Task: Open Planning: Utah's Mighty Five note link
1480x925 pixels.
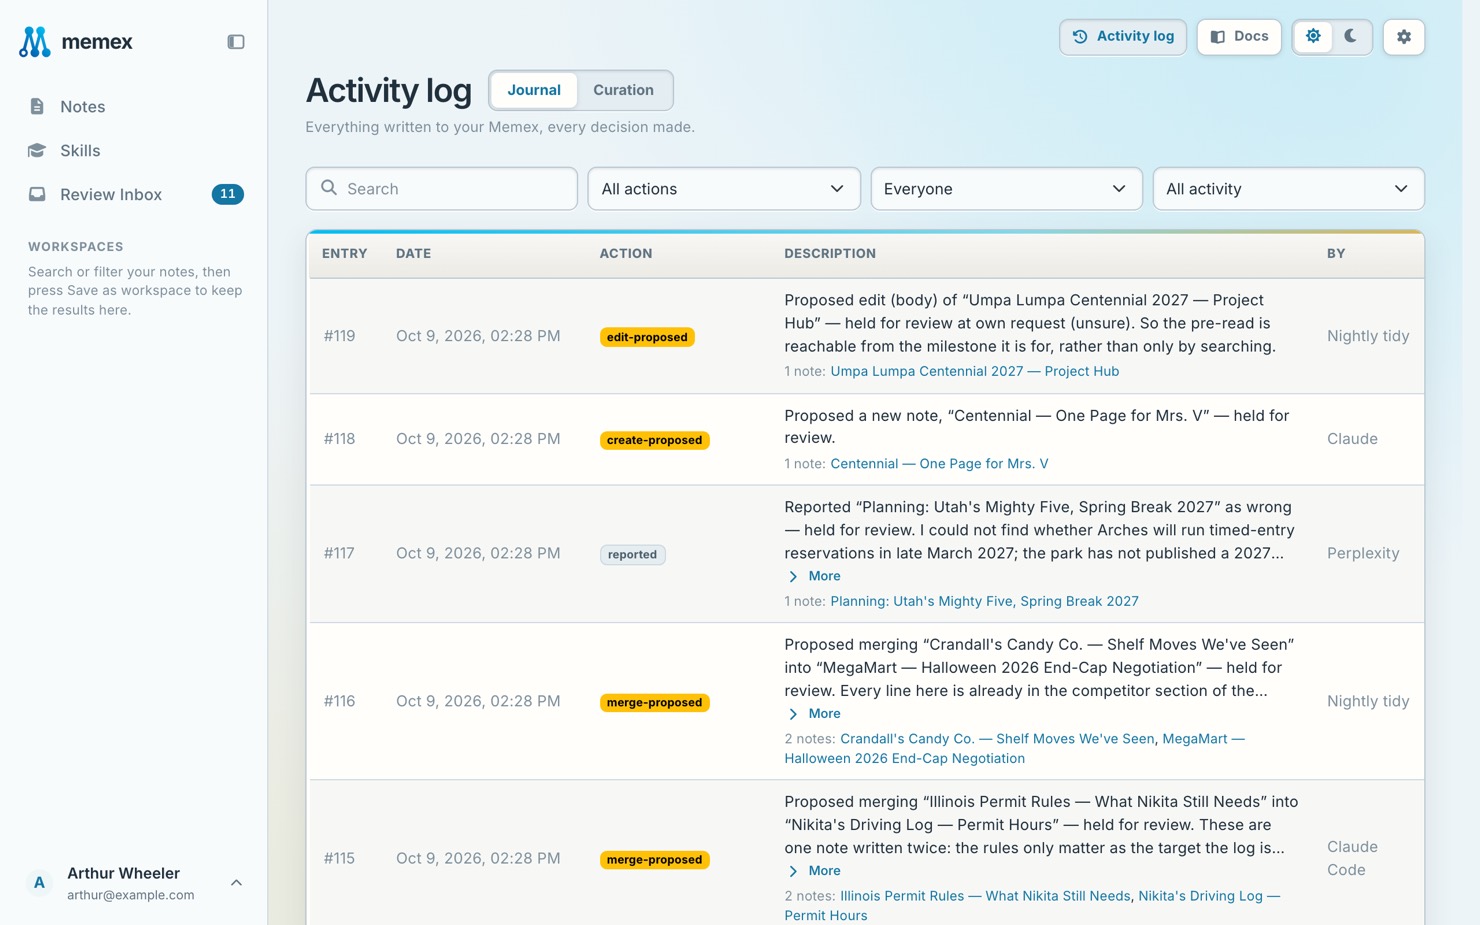Action: pyautogui.click(x=984, y=601)
